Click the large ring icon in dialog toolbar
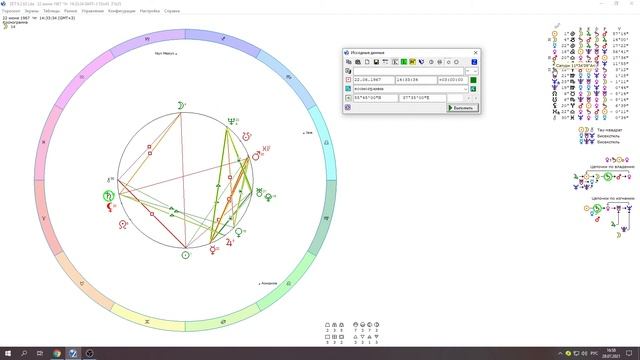The height and width of the screenshot is (360, 640). click(456, 62)
